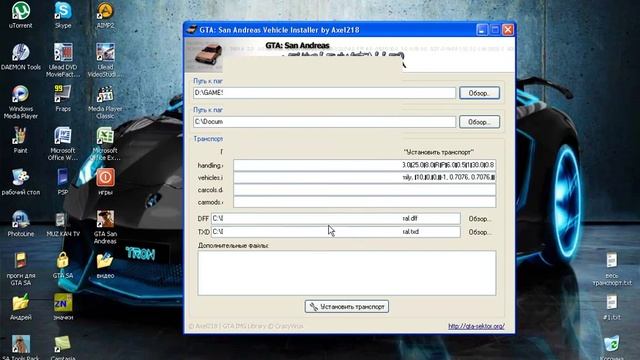Select the игры desktop icon
Viewport: 640px width, 360px height.
pyautogui.click(x=105, y=182)
